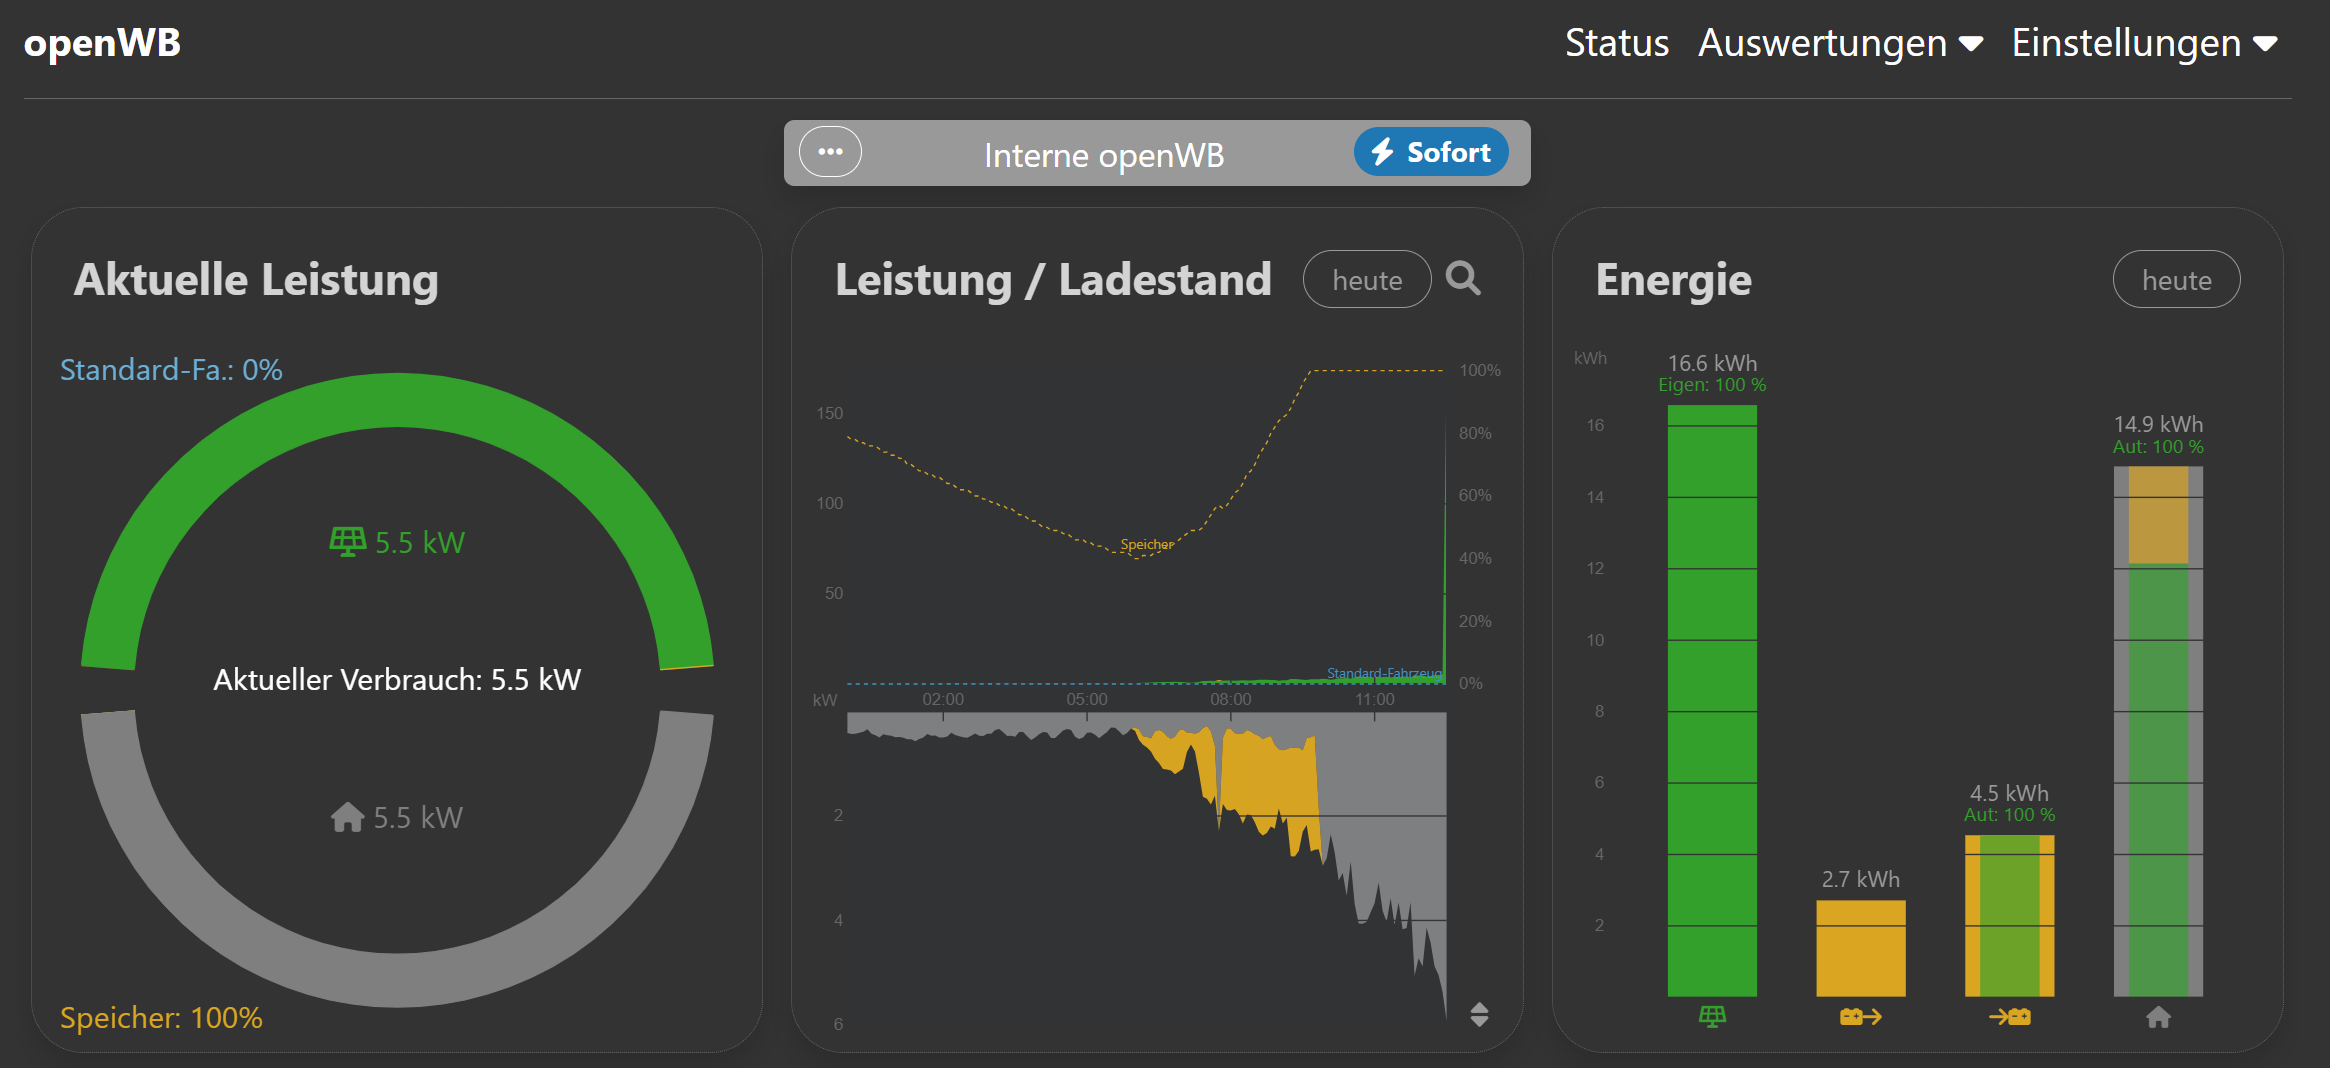
Task: Click the Energie panel heading
Action: [1674, 280]
